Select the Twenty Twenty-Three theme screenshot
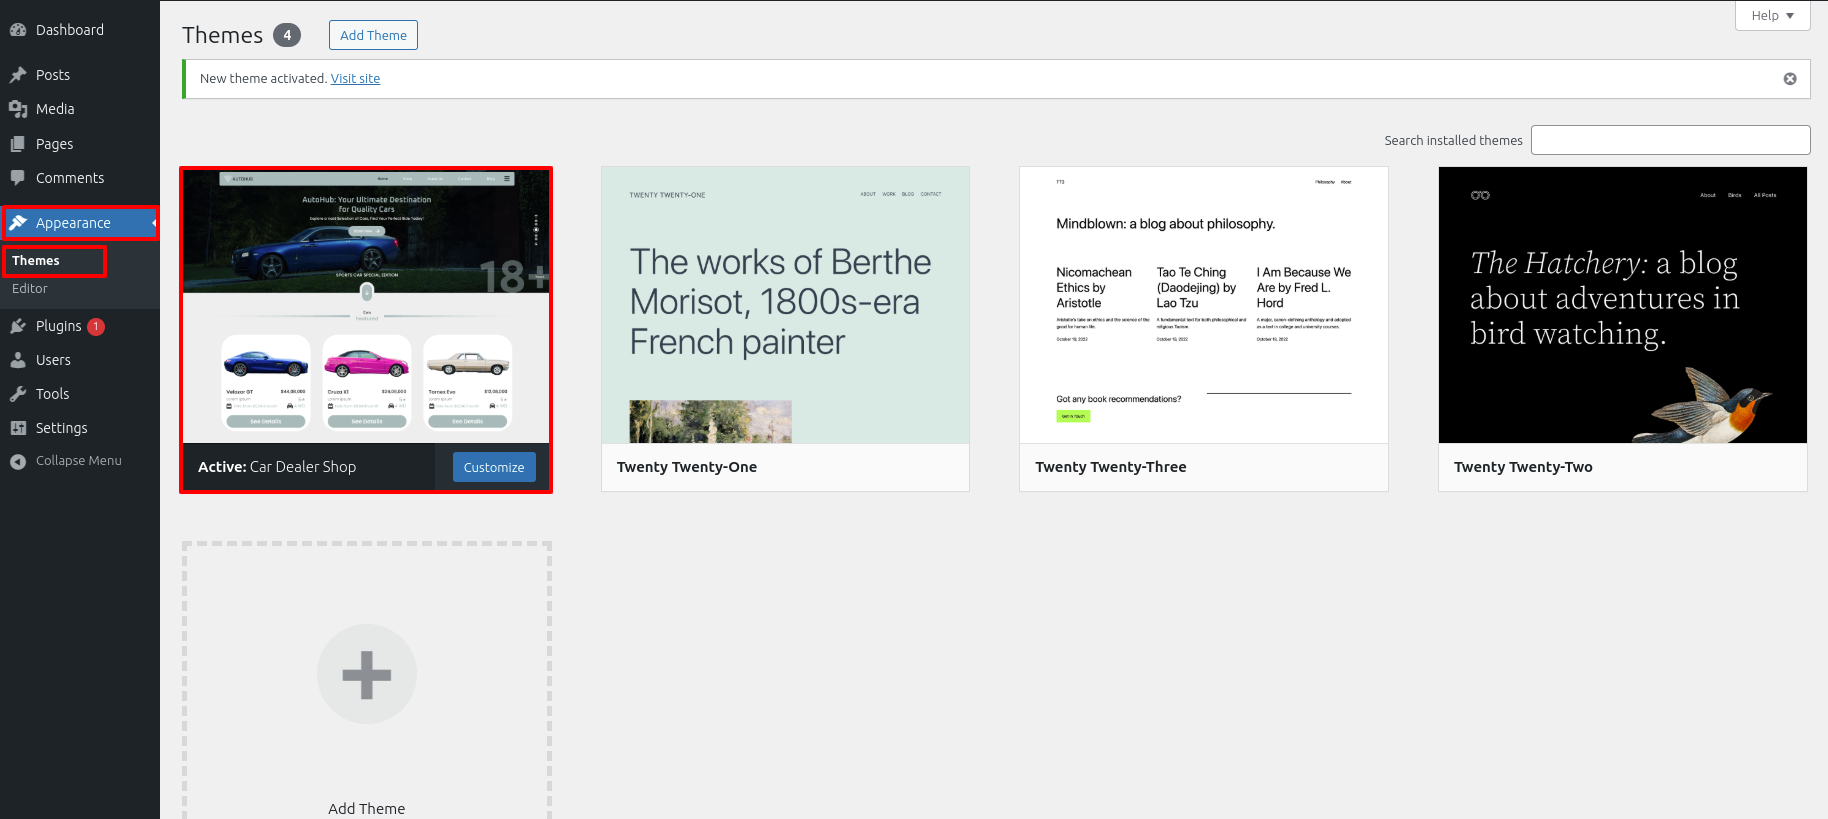Image resolution: width=1828 pixels, height=819 pixels. pyautogui.click(x=1204, y=305)
